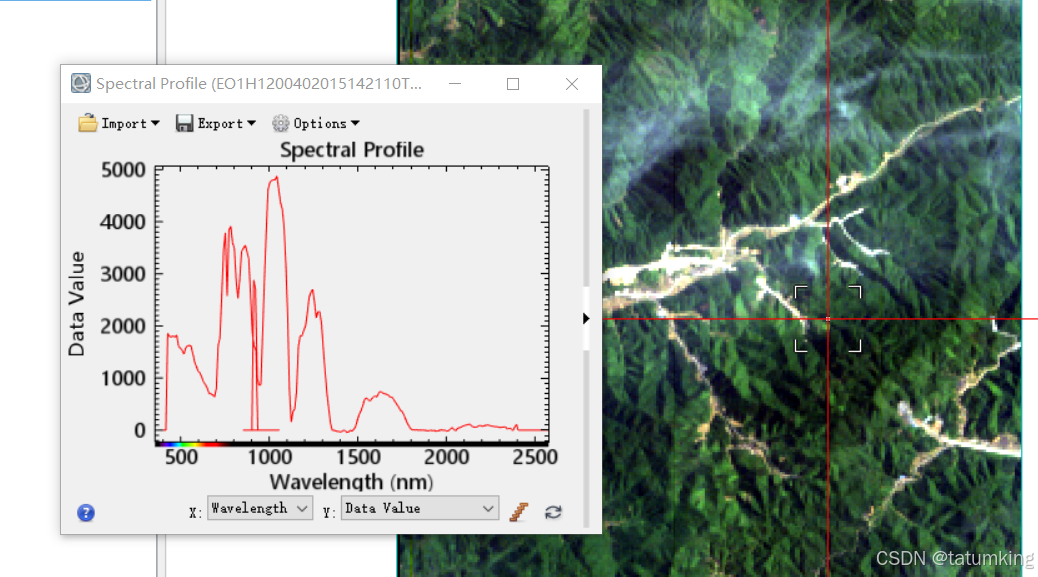Click the Export floppy disk icon
Image resolution: width=1038 pixels, height=577 pixels.
click(184, 123)
